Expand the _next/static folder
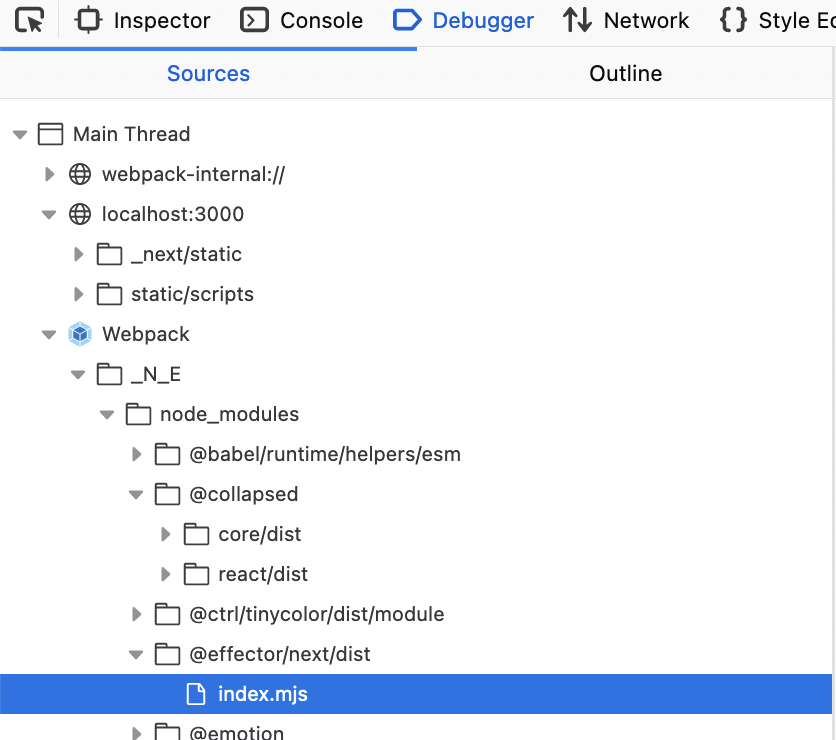This screenshot has width=836, height=740. coord(79,254)
